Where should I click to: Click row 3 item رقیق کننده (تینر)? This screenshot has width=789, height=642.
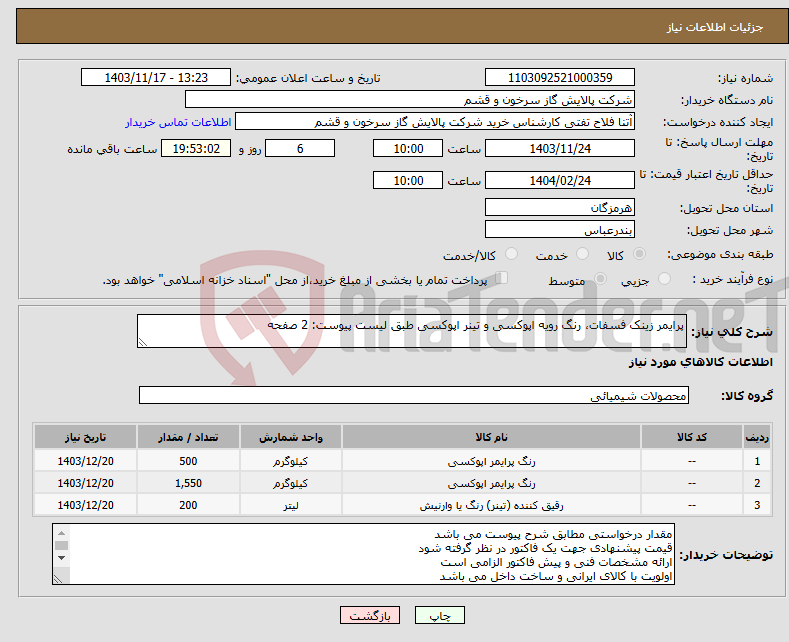[x=491, y=505]
